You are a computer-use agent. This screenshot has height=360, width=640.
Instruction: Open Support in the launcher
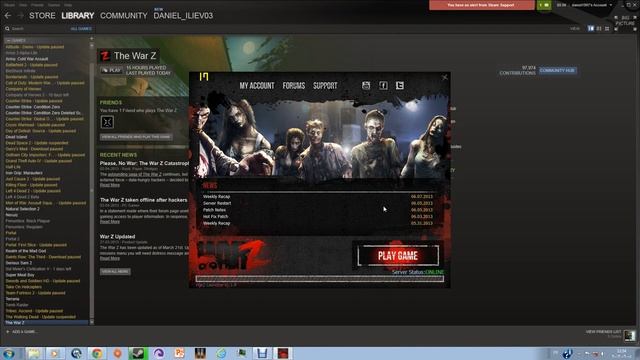pos(325,86)
